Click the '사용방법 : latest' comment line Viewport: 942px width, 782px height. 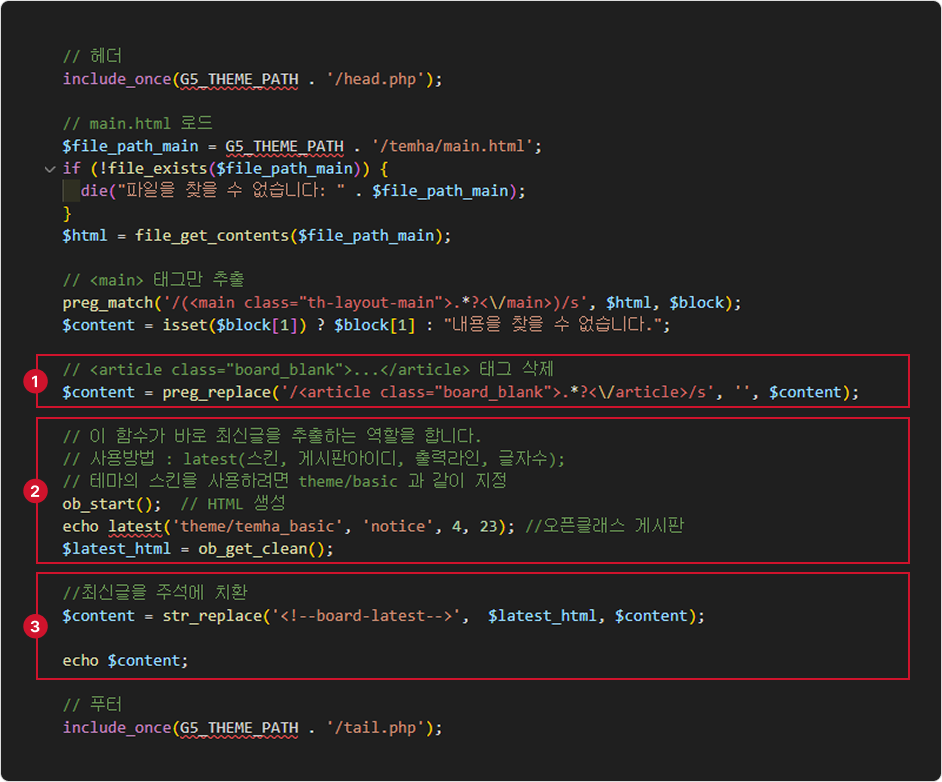click(314, 459)
